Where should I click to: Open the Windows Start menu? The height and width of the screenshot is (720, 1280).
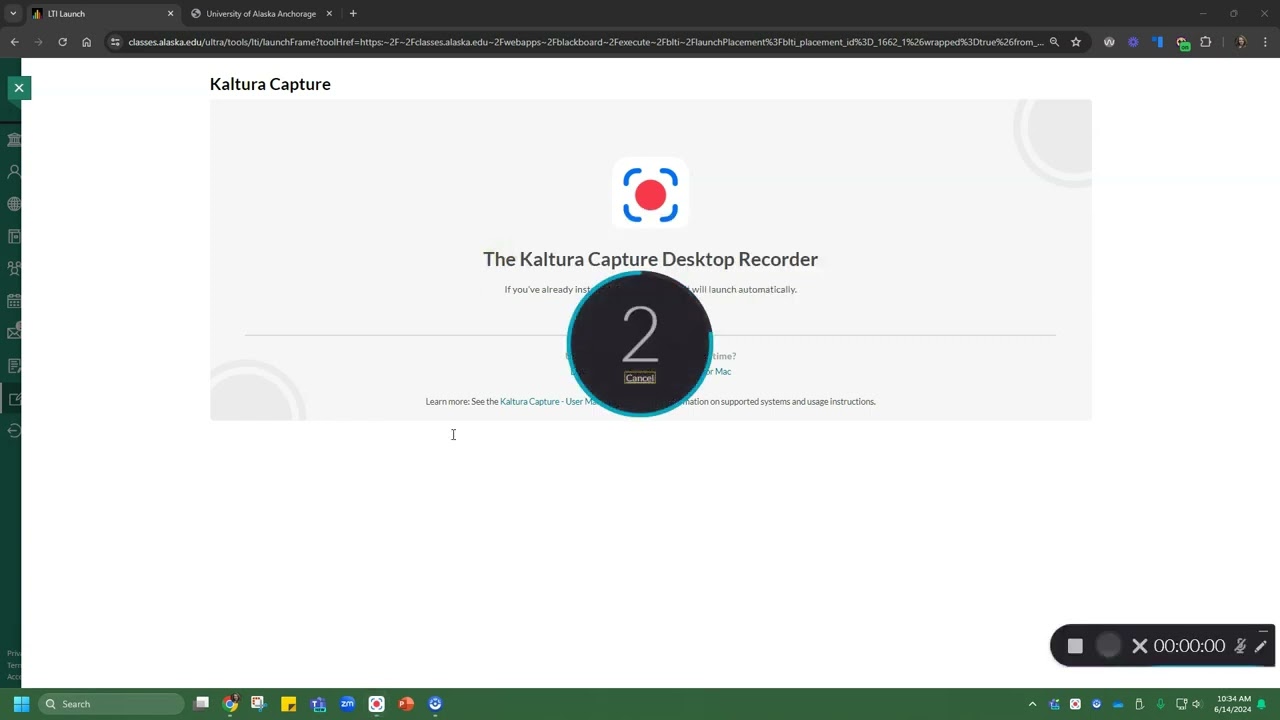coord(21,704)
